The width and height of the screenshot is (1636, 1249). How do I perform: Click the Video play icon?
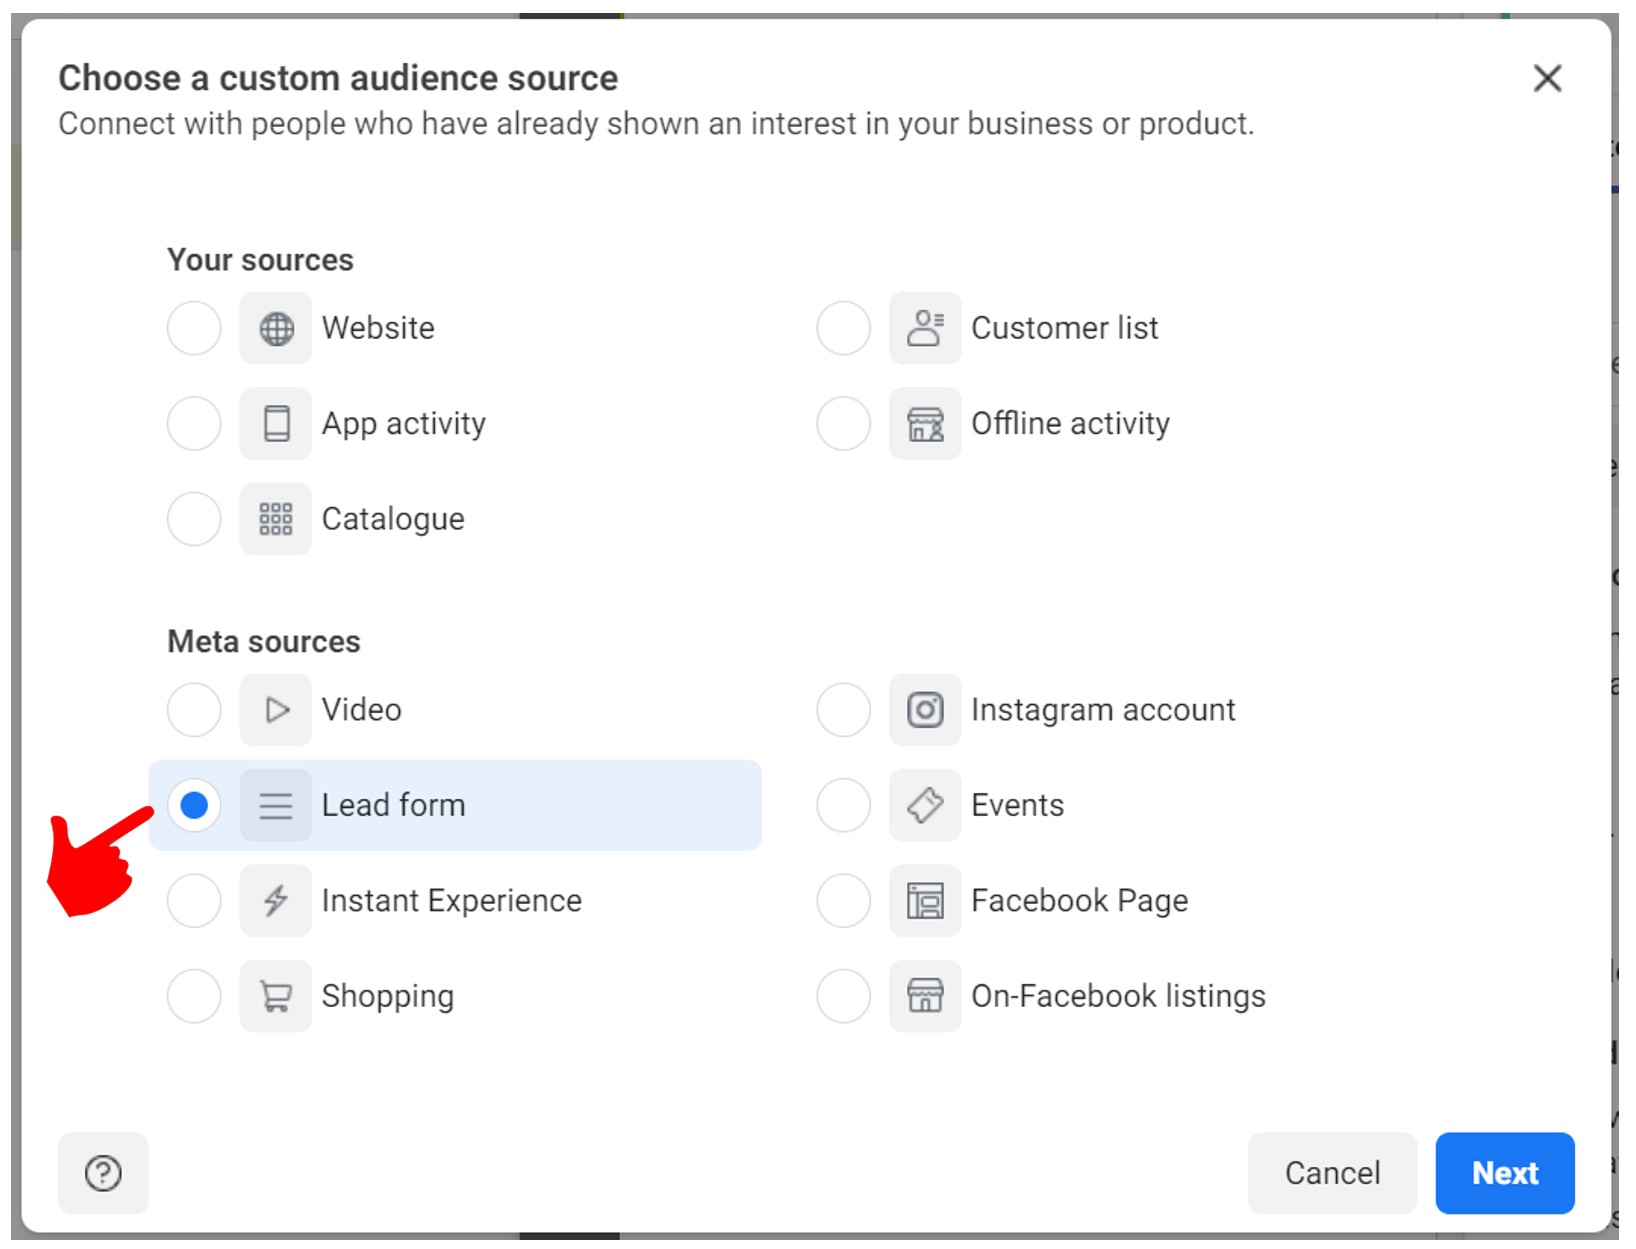pyautogui.click(x=276, y=710)
